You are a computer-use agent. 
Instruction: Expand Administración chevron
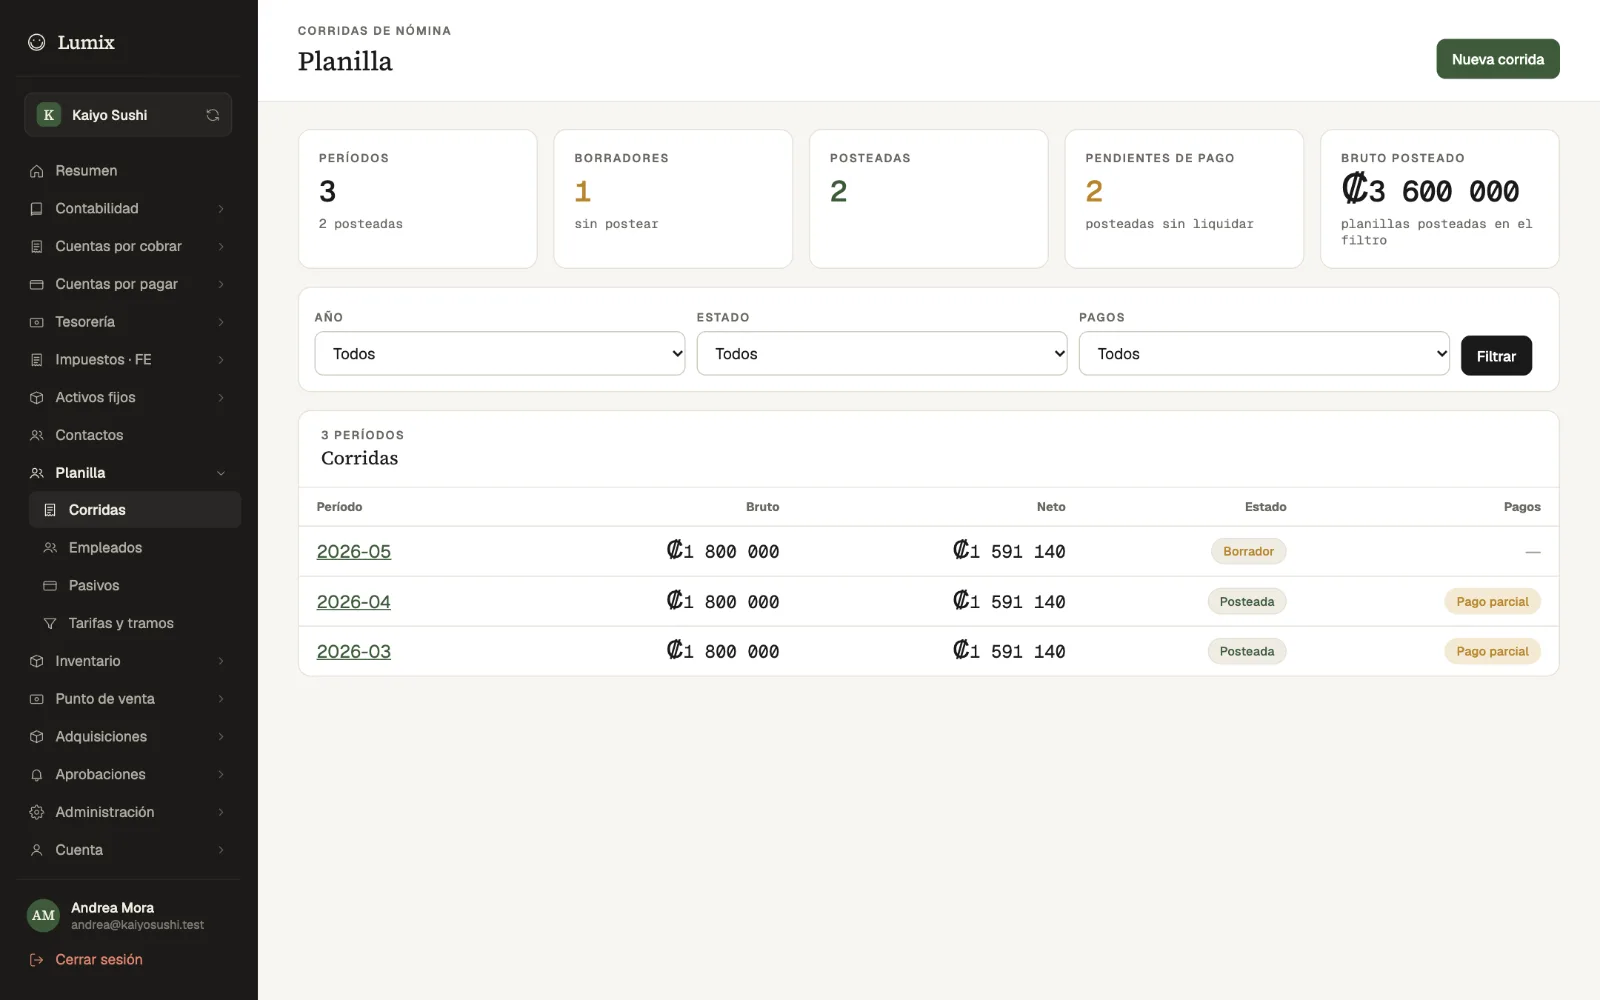pos(221,812)
